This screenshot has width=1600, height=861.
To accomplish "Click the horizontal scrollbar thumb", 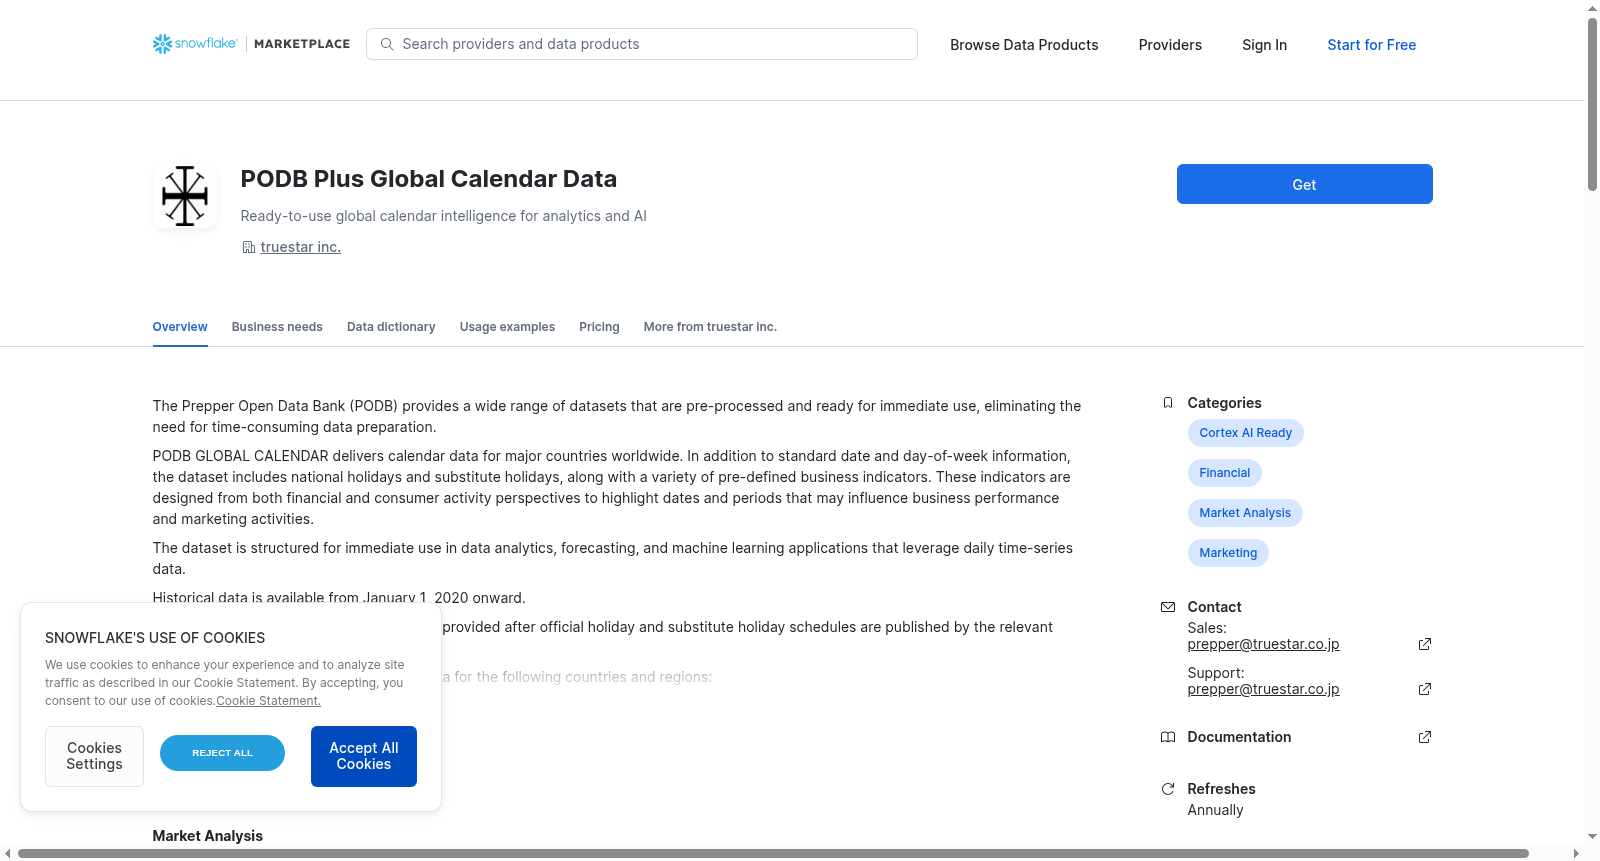I will (773, 853).
